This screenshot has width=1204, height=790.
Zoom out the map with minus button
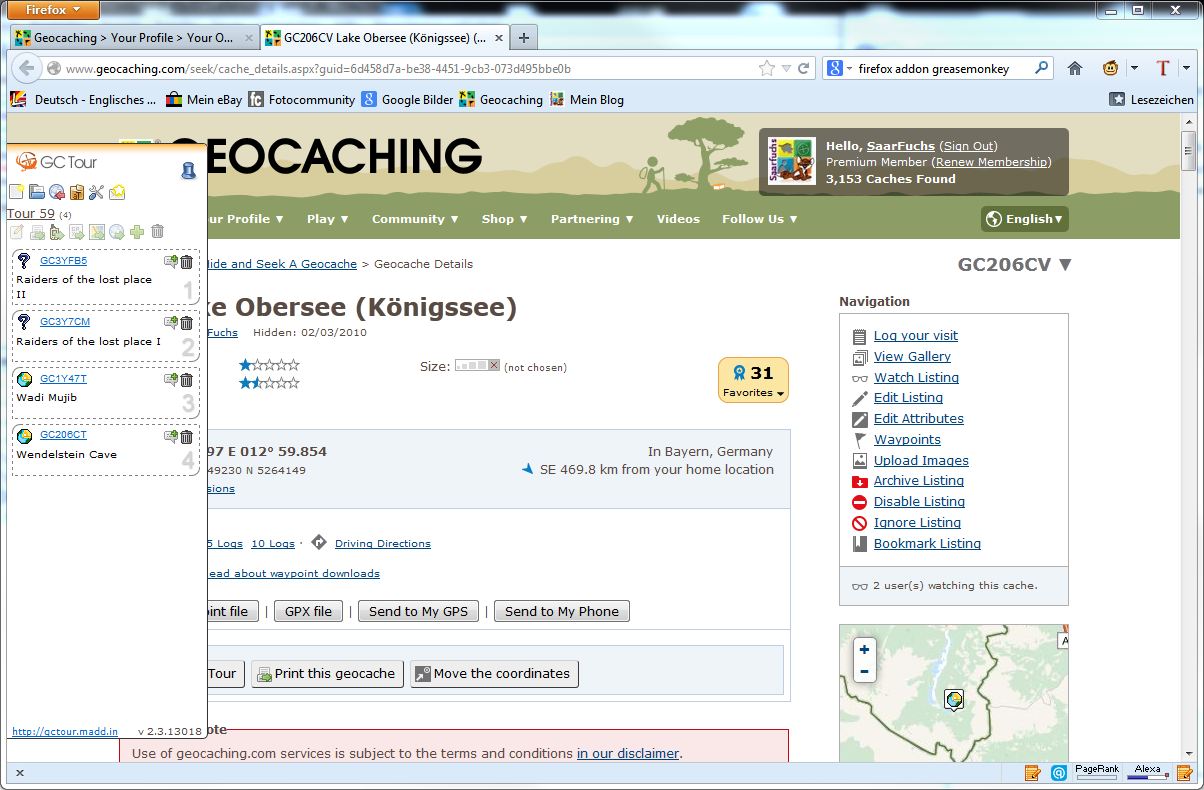tap(864, 672)
